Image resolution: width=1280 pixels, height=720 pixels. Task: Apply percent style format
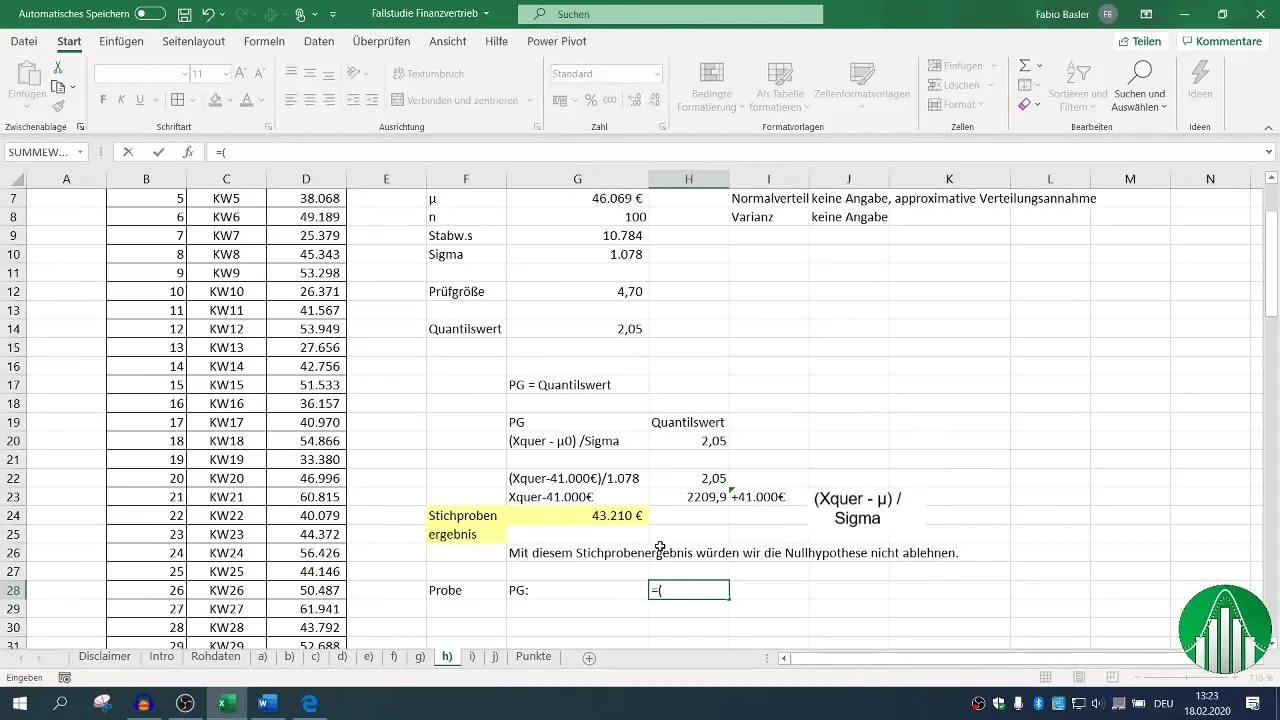(591, 100)
